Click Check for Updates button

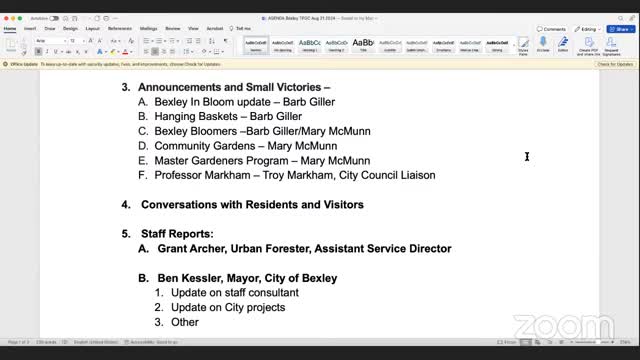click(x=615, y=64)
